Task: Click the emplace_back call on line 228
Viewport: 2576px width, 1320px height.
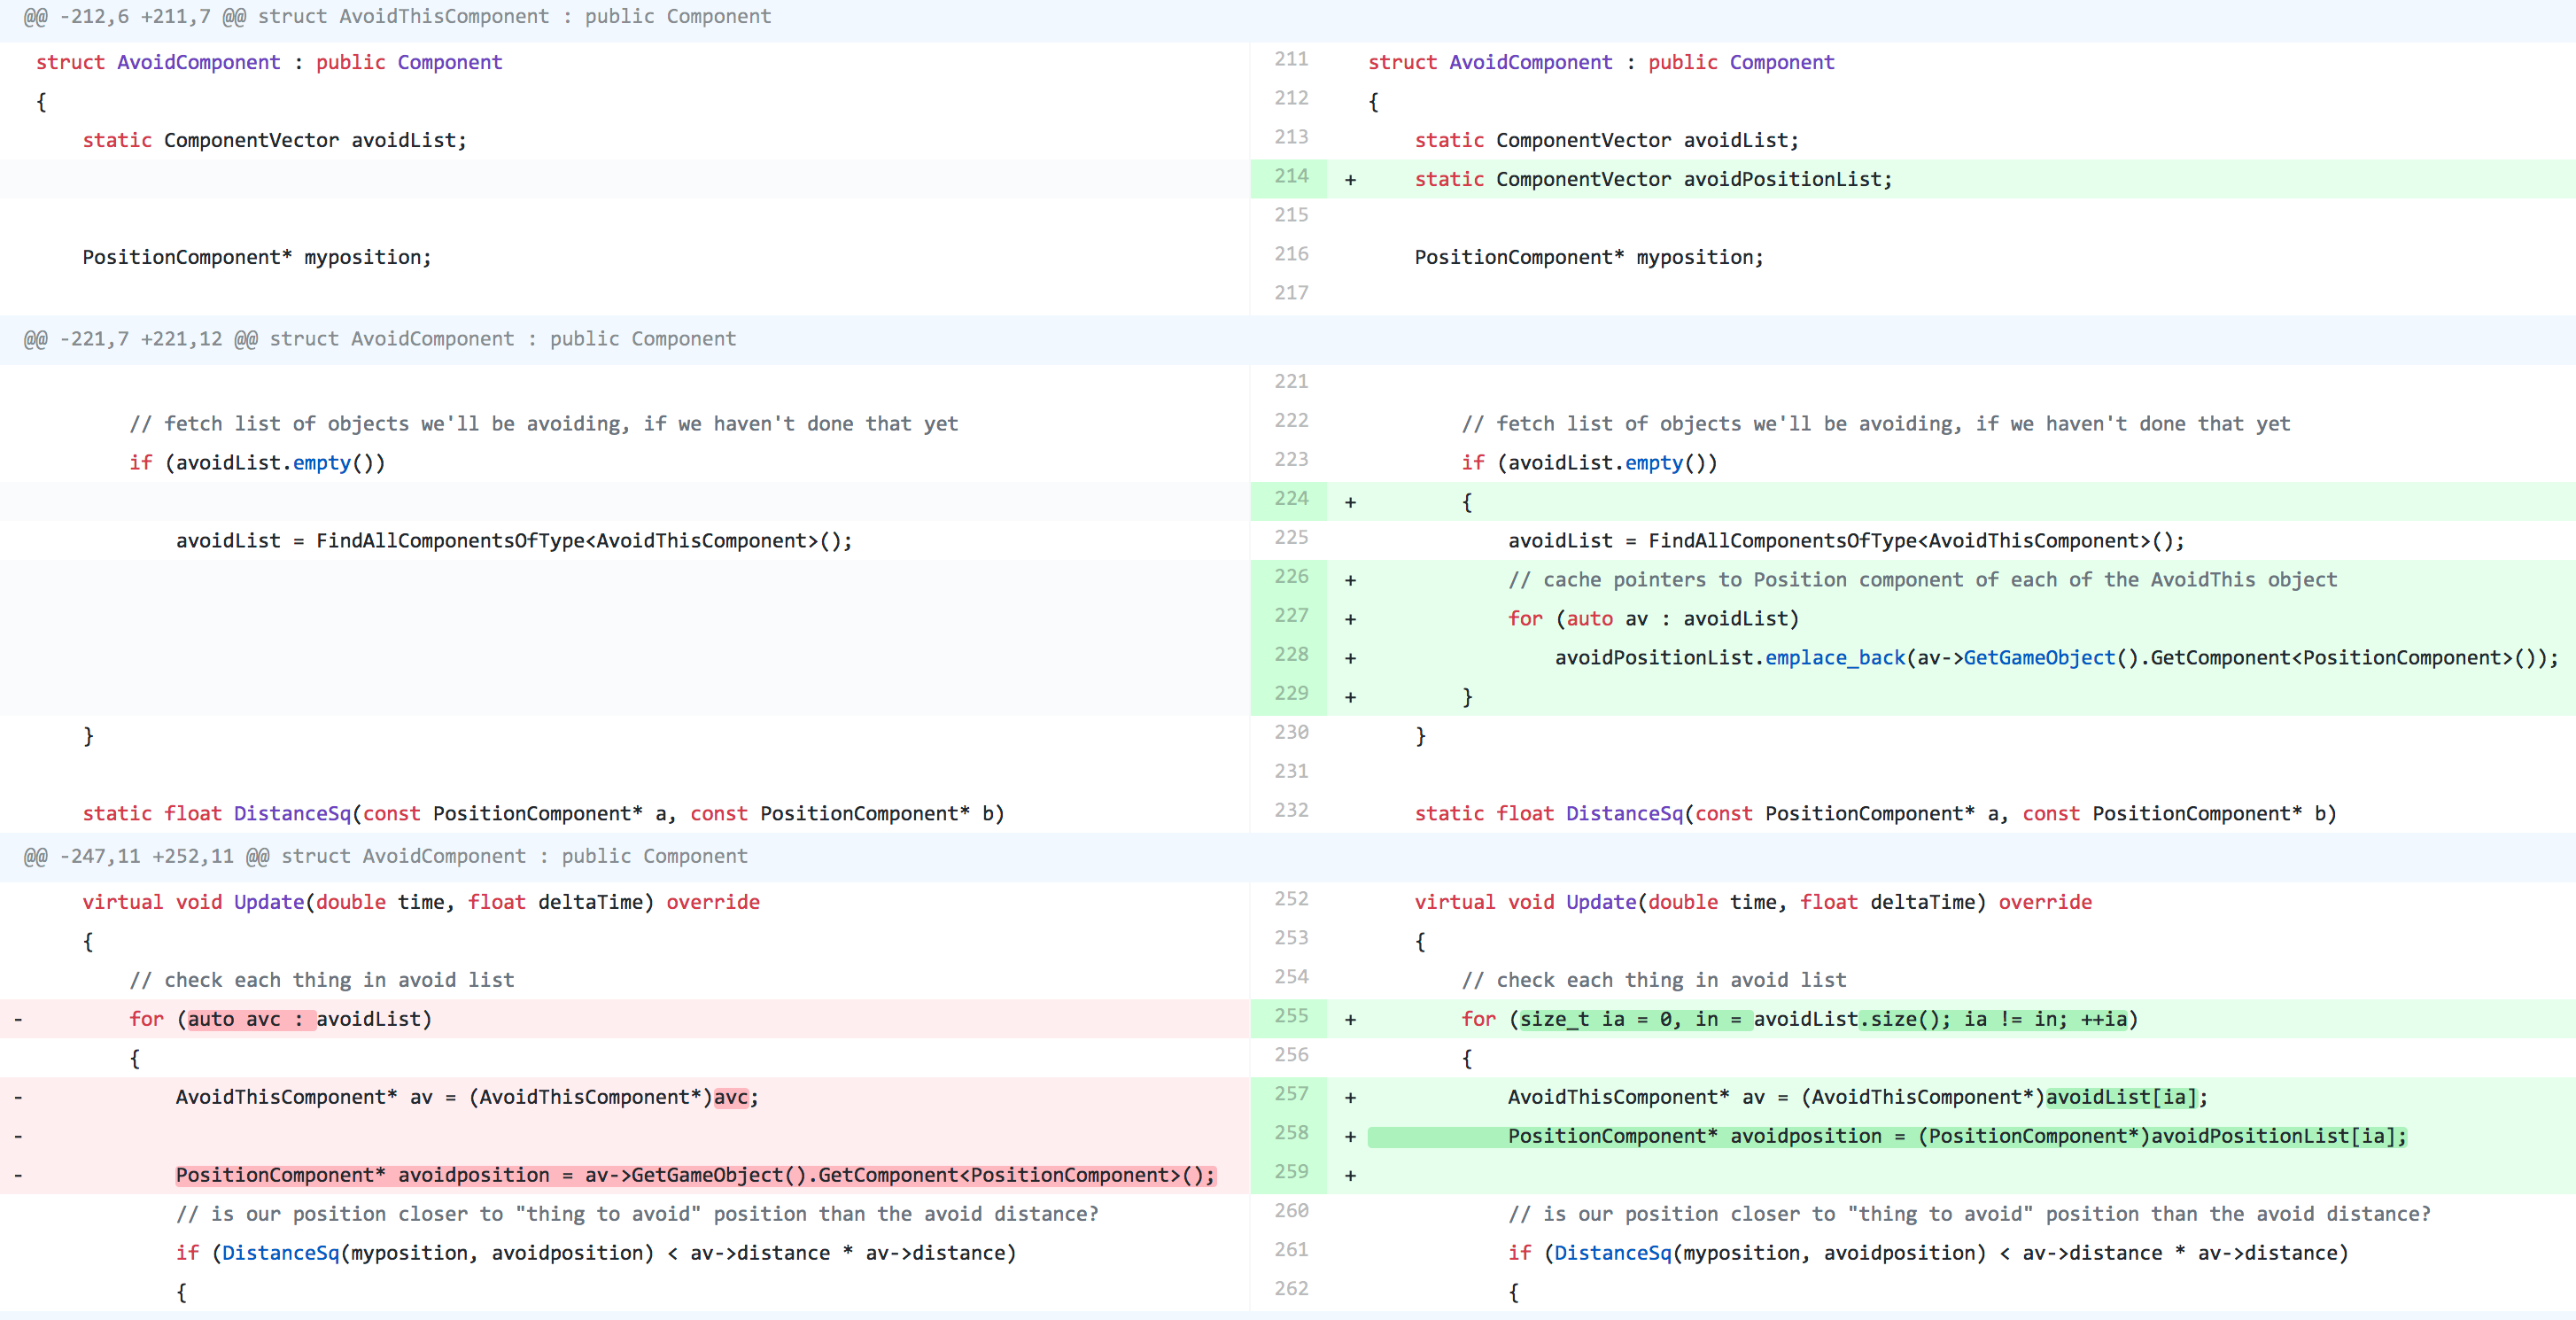Action: 1835,658
